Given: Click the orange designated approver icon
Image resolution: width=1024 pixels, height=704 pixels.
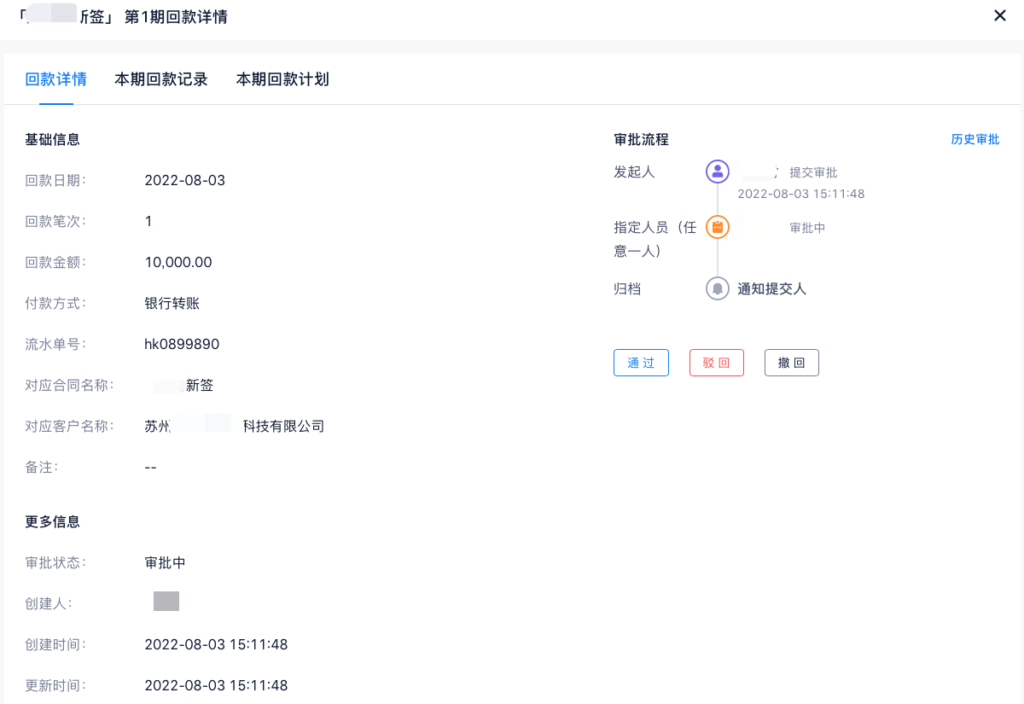Looking at the screenshot, I should 717,227.
